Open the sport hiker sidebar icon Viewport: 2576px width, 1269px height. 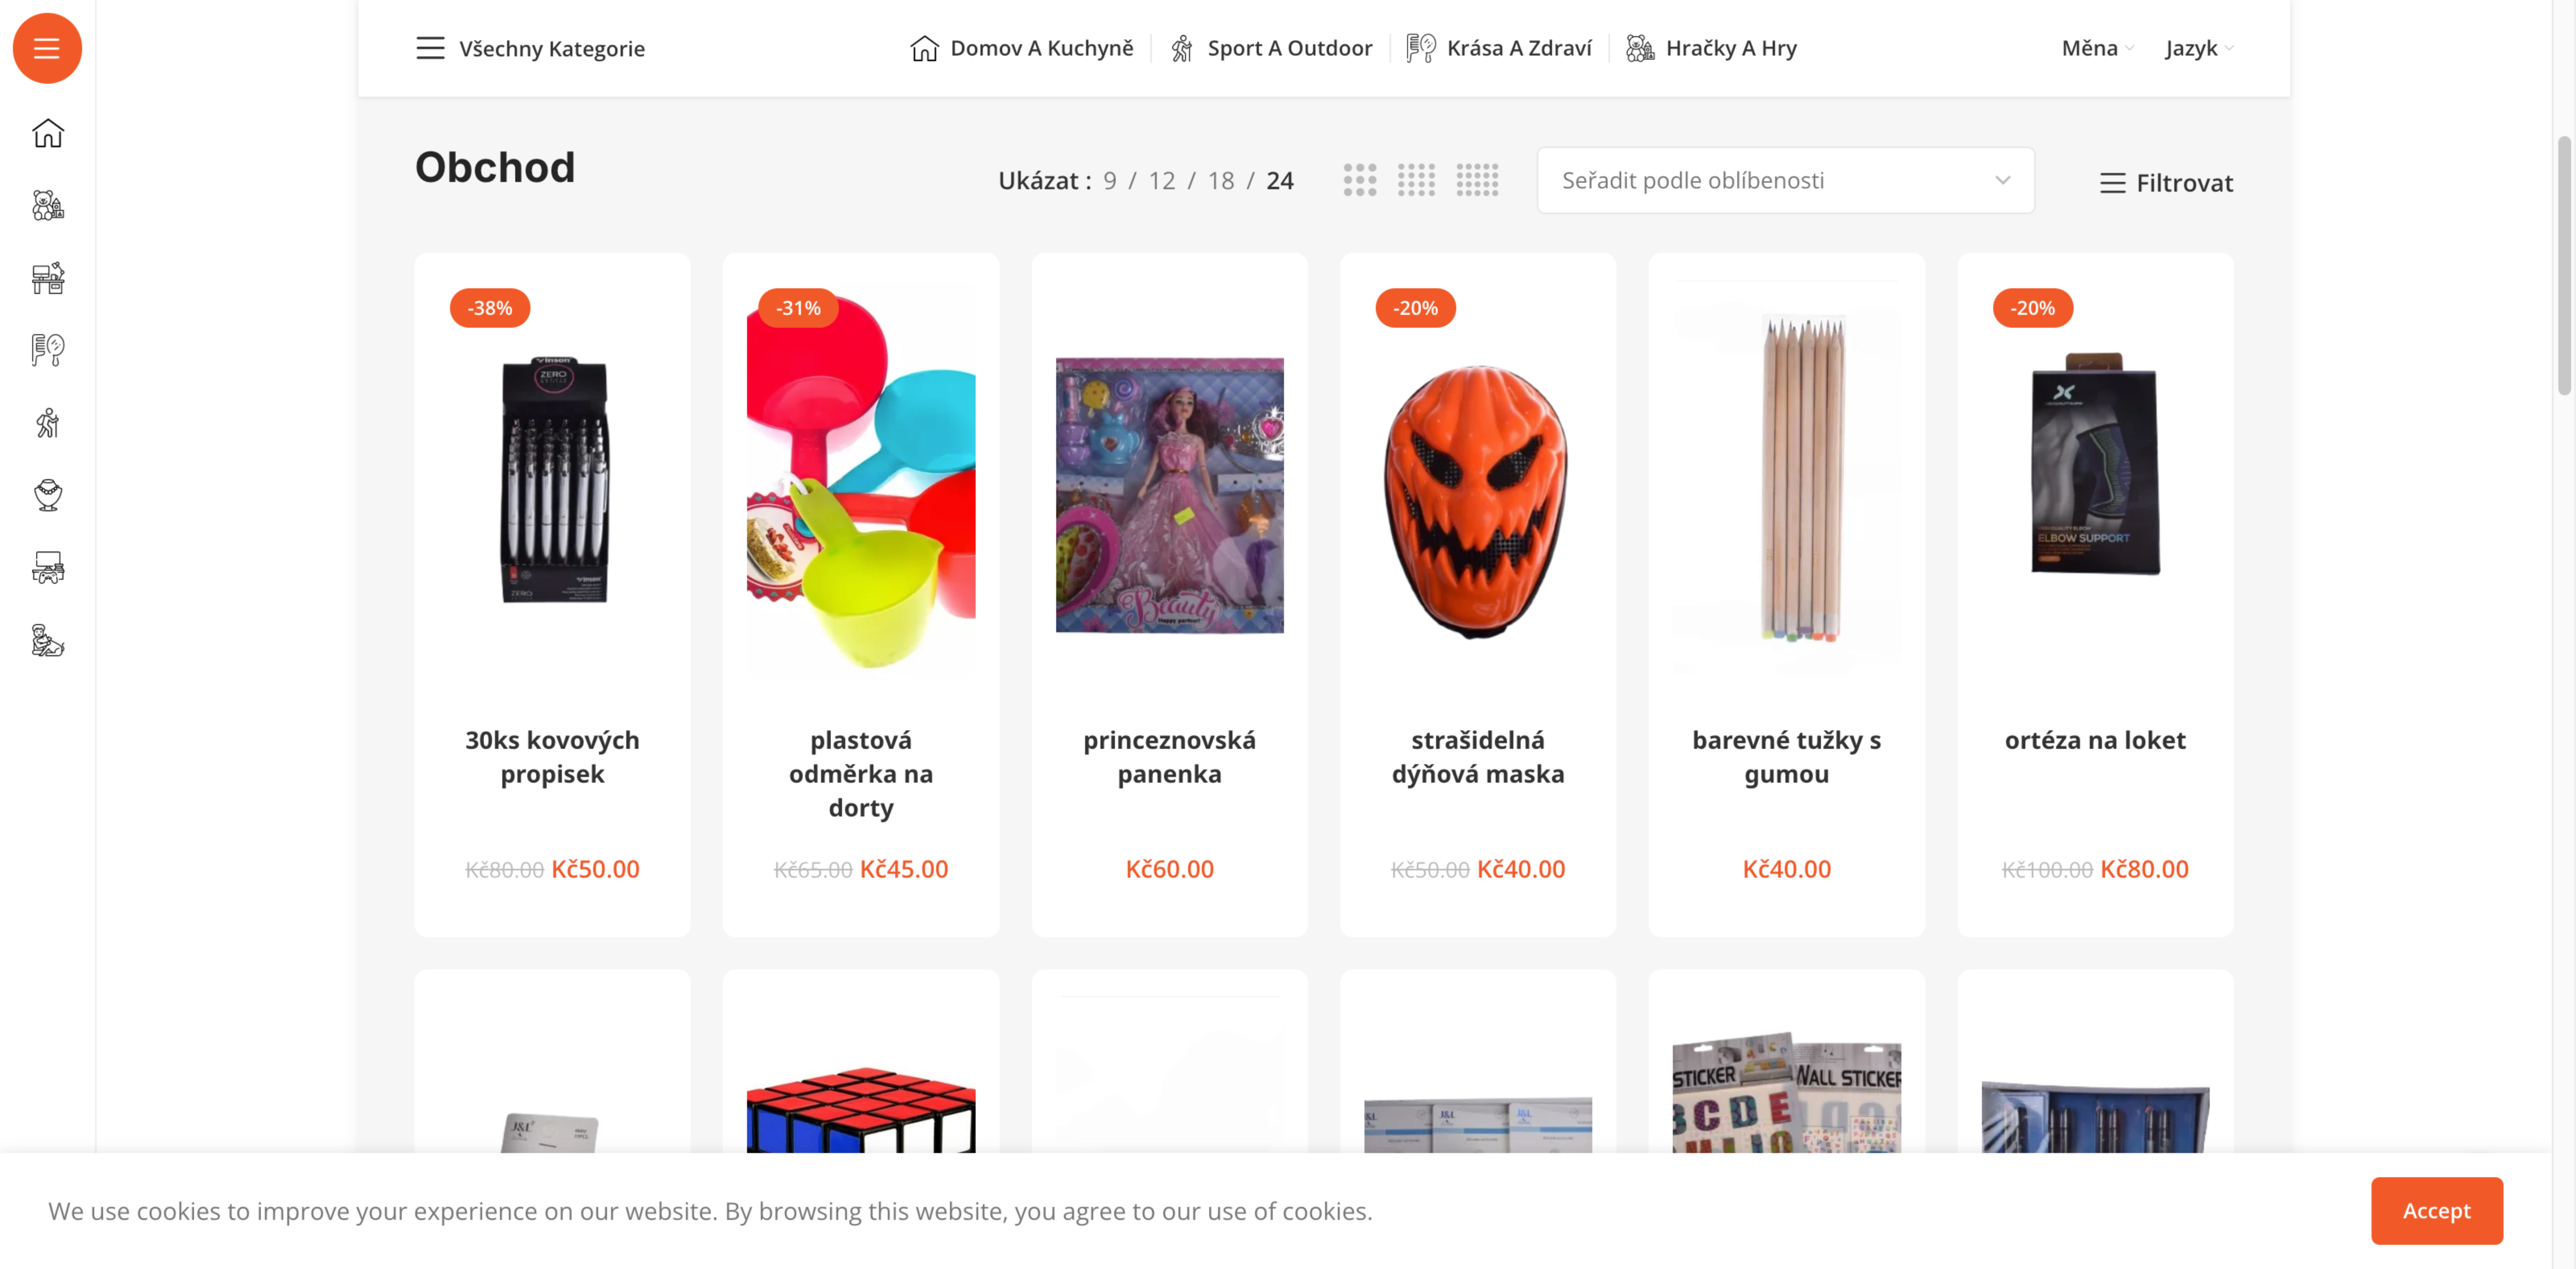click(x=47, y=423)
